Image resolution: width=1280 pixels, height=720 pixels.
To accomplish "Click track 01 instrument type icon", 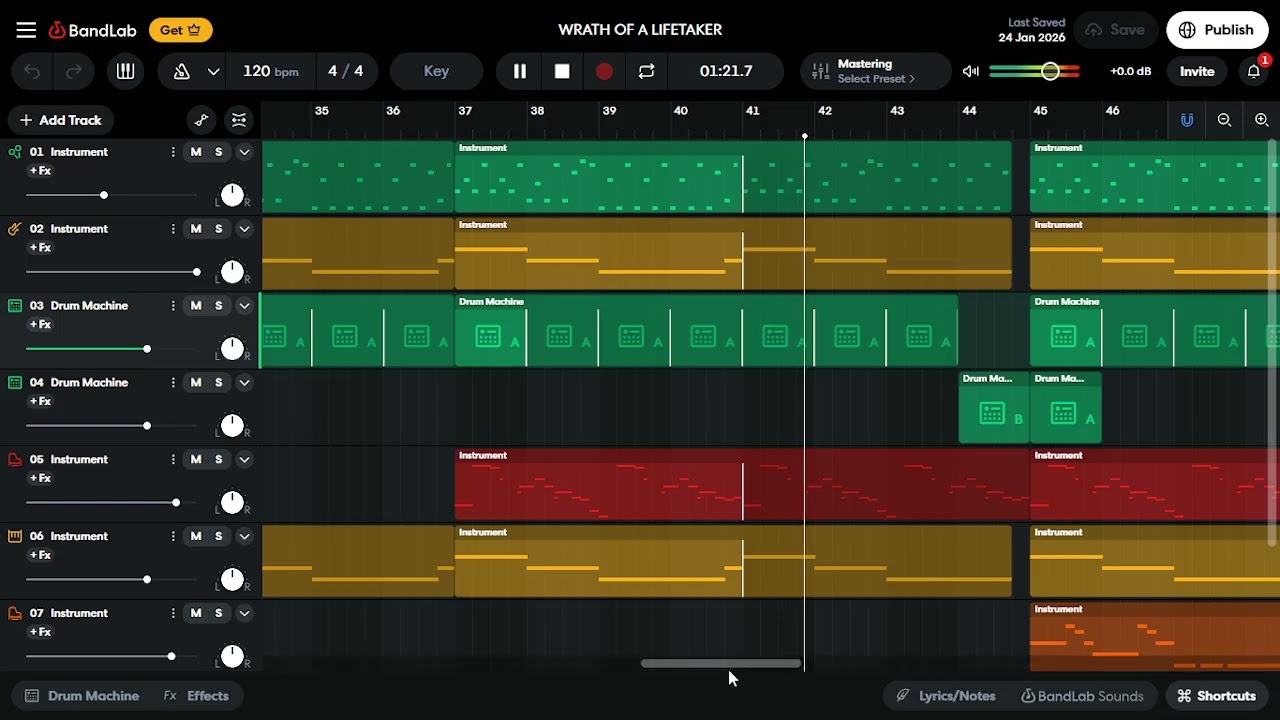I will 14,152.
